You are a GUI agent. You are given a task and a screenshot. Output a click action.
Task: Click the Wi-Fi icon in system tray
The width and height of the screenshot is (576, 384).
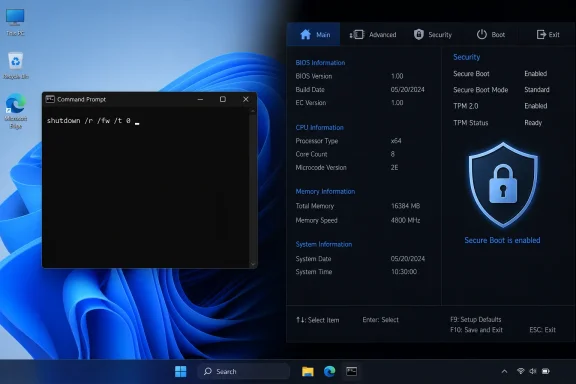(521, 371)
